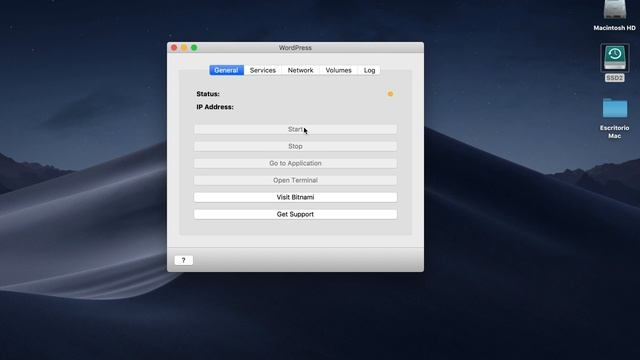Switch to the General tab

tap(227, 70)
